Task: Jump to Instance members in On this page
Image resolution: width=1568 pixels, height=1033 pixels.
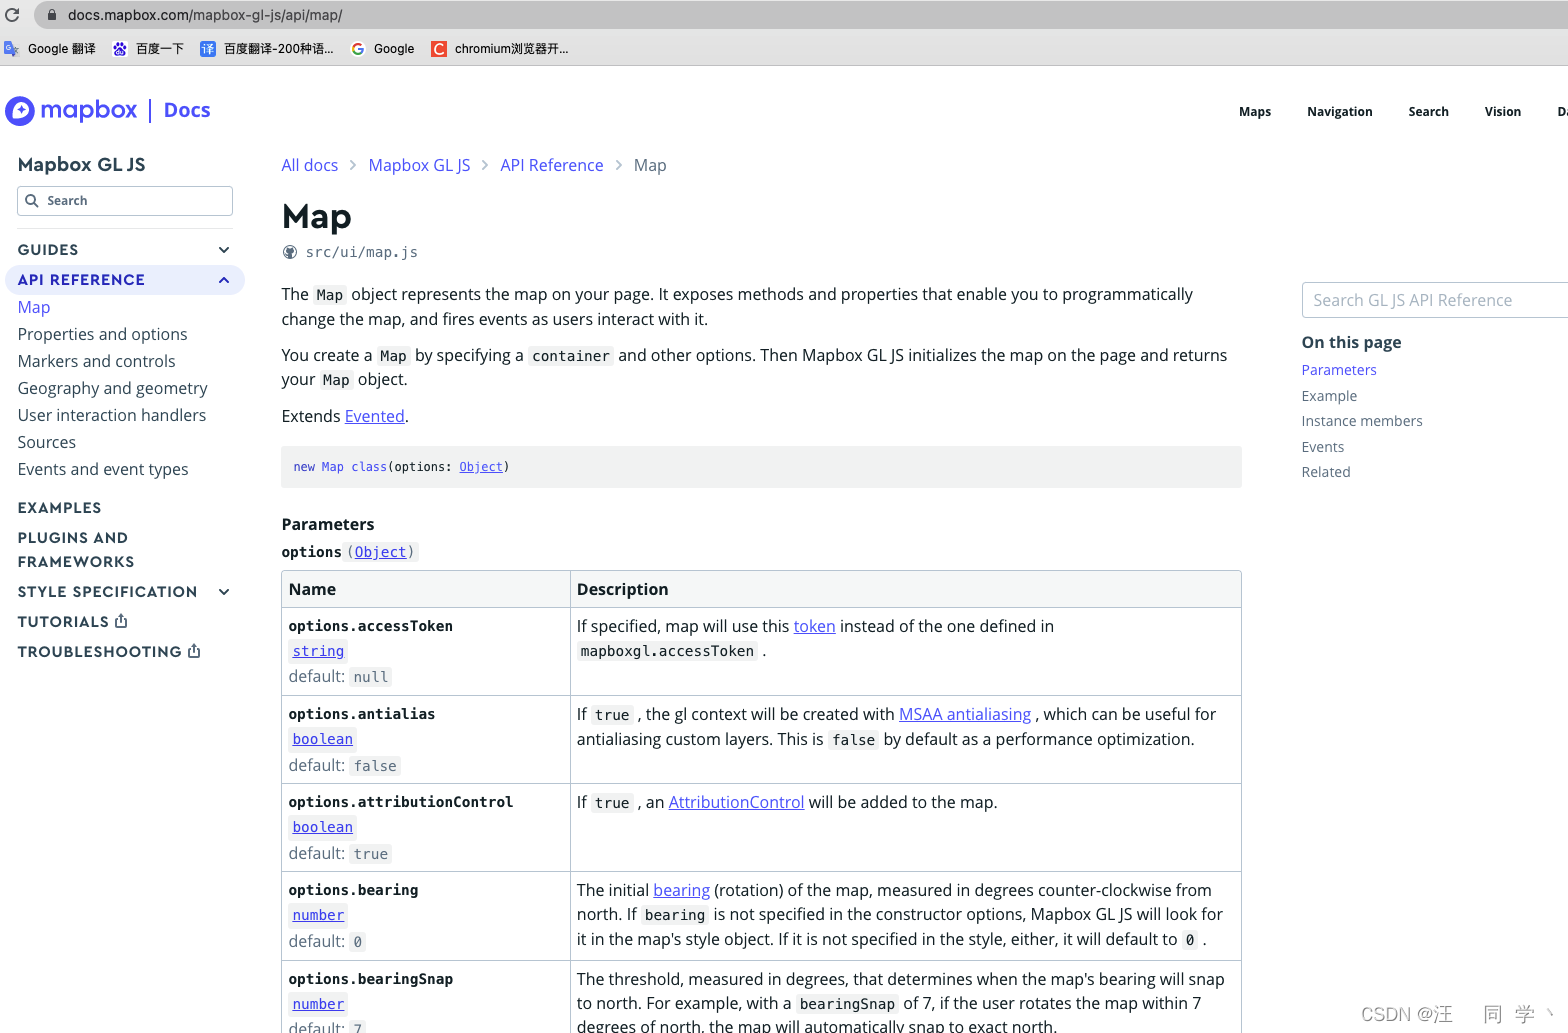Action: [1362, 421]
